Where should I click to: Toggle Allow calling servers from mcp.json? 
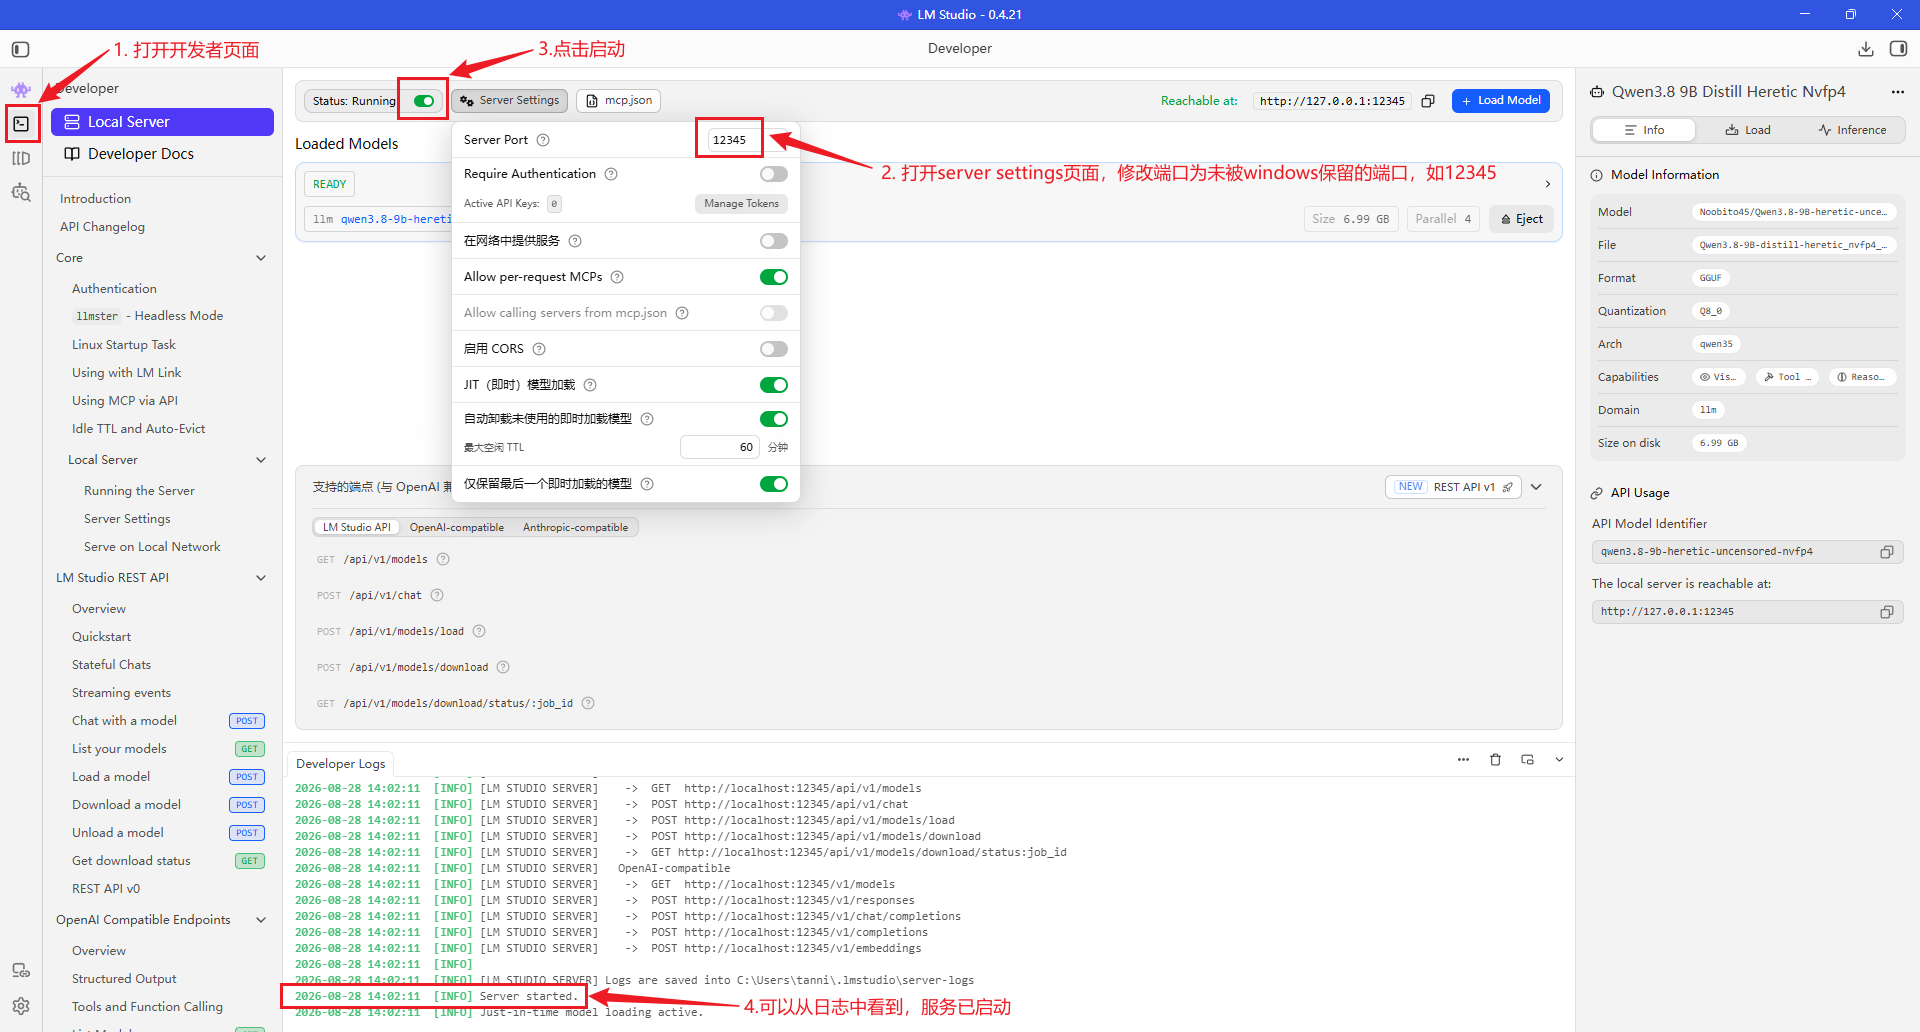pos(774,313)
